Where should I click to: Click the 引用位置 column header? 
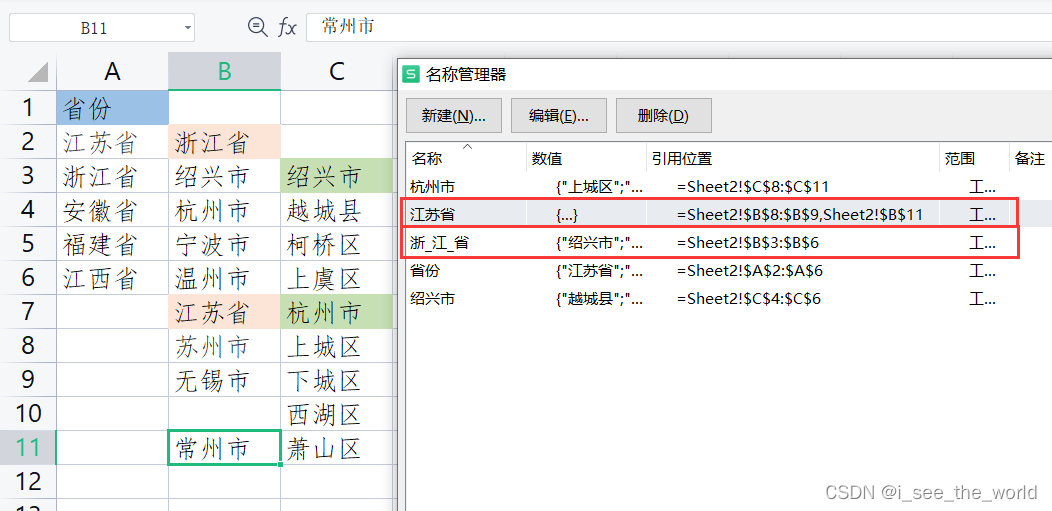point(792,159)
